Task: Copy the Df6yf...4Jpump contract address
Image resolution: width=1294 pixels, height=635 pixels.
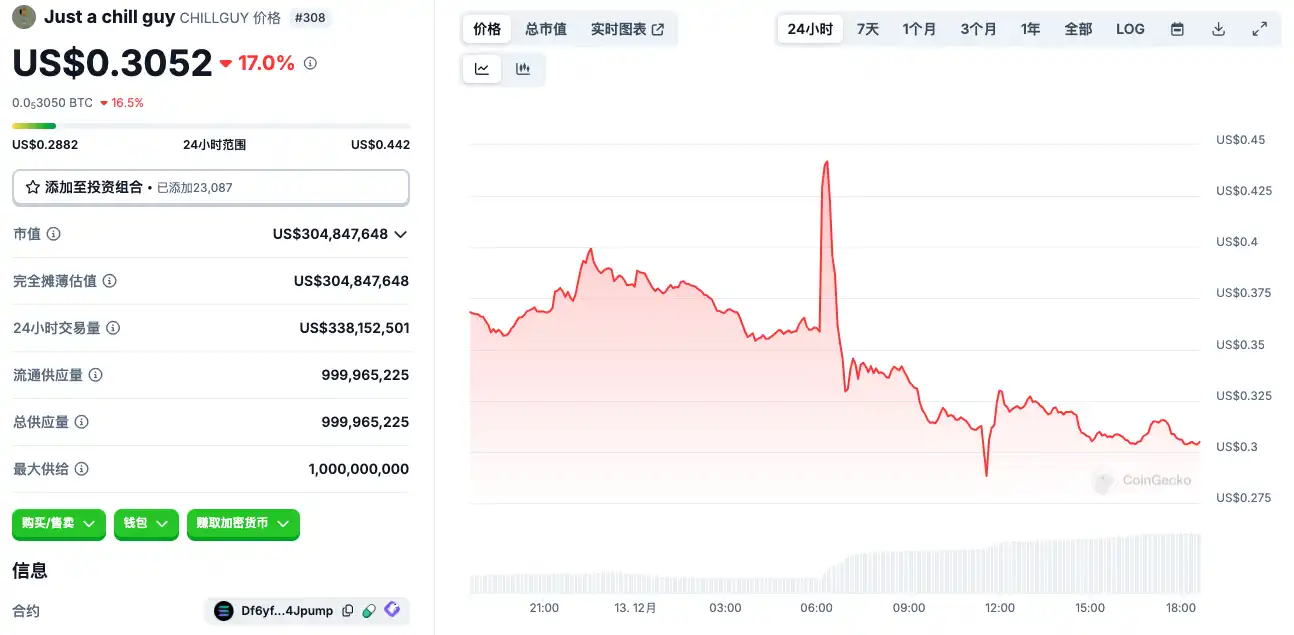Action: pyautogui.click(x=348, y=610)
